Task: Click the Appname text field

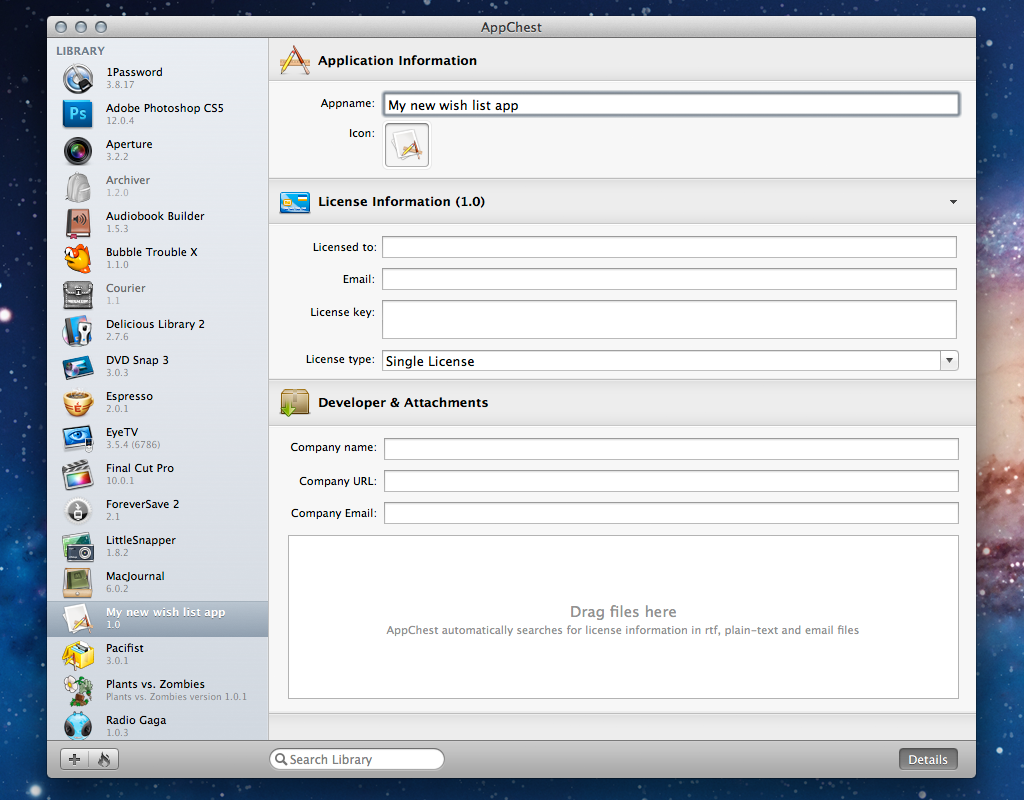Action: click(x=671, y=104)
